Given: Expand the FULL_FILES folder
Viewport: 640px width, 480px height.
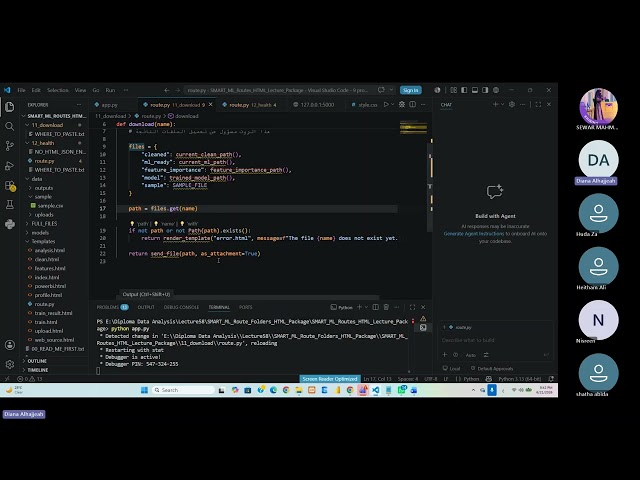Looking at the screenshot, I should [x=44, y=224].
